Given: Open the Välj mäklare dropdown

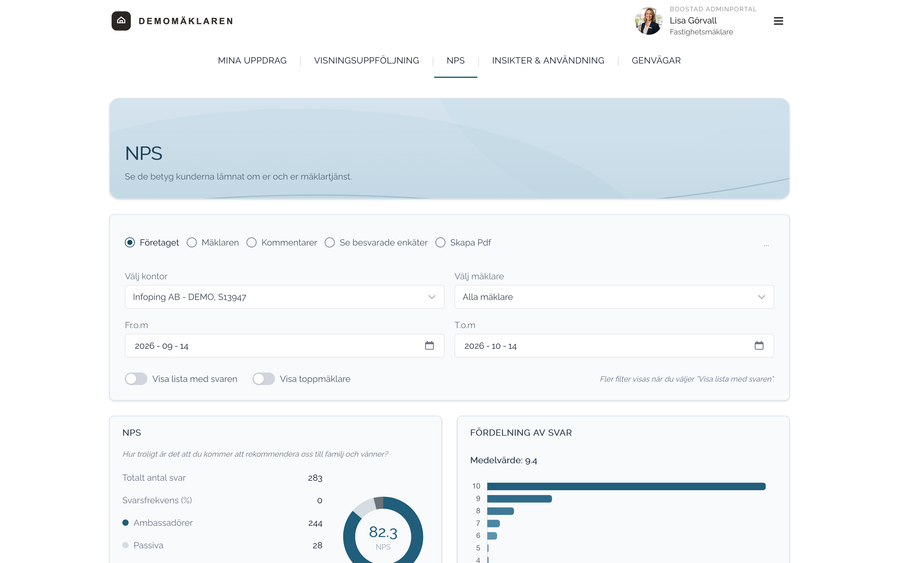Looking at the screenshot, I should pyautogui.click(x=614, y=297).
